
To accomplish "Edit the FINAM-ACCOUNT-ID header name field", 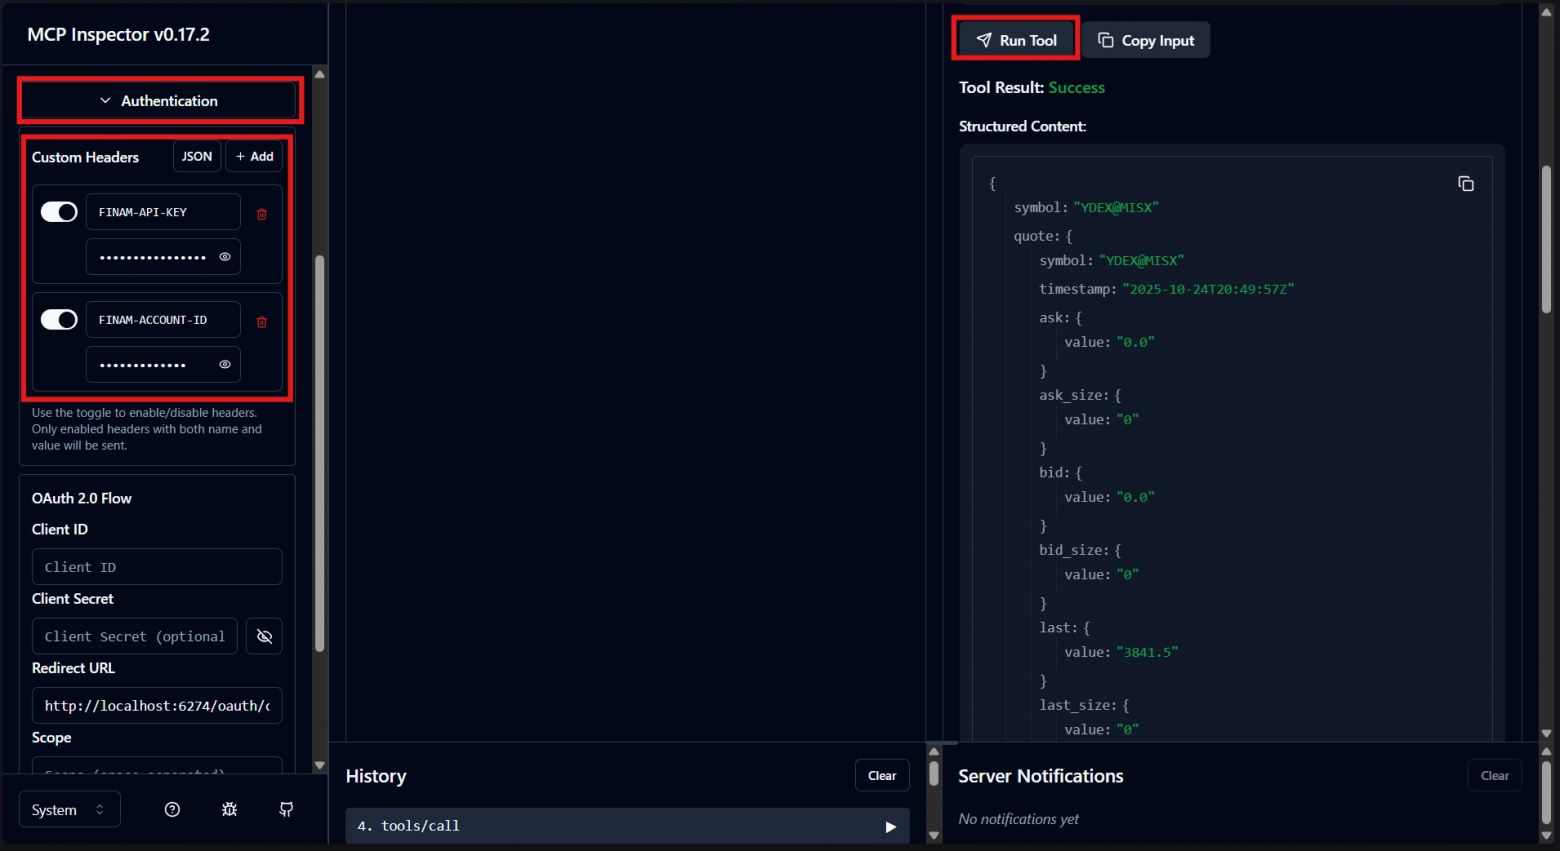I will [x=163, y=320].
